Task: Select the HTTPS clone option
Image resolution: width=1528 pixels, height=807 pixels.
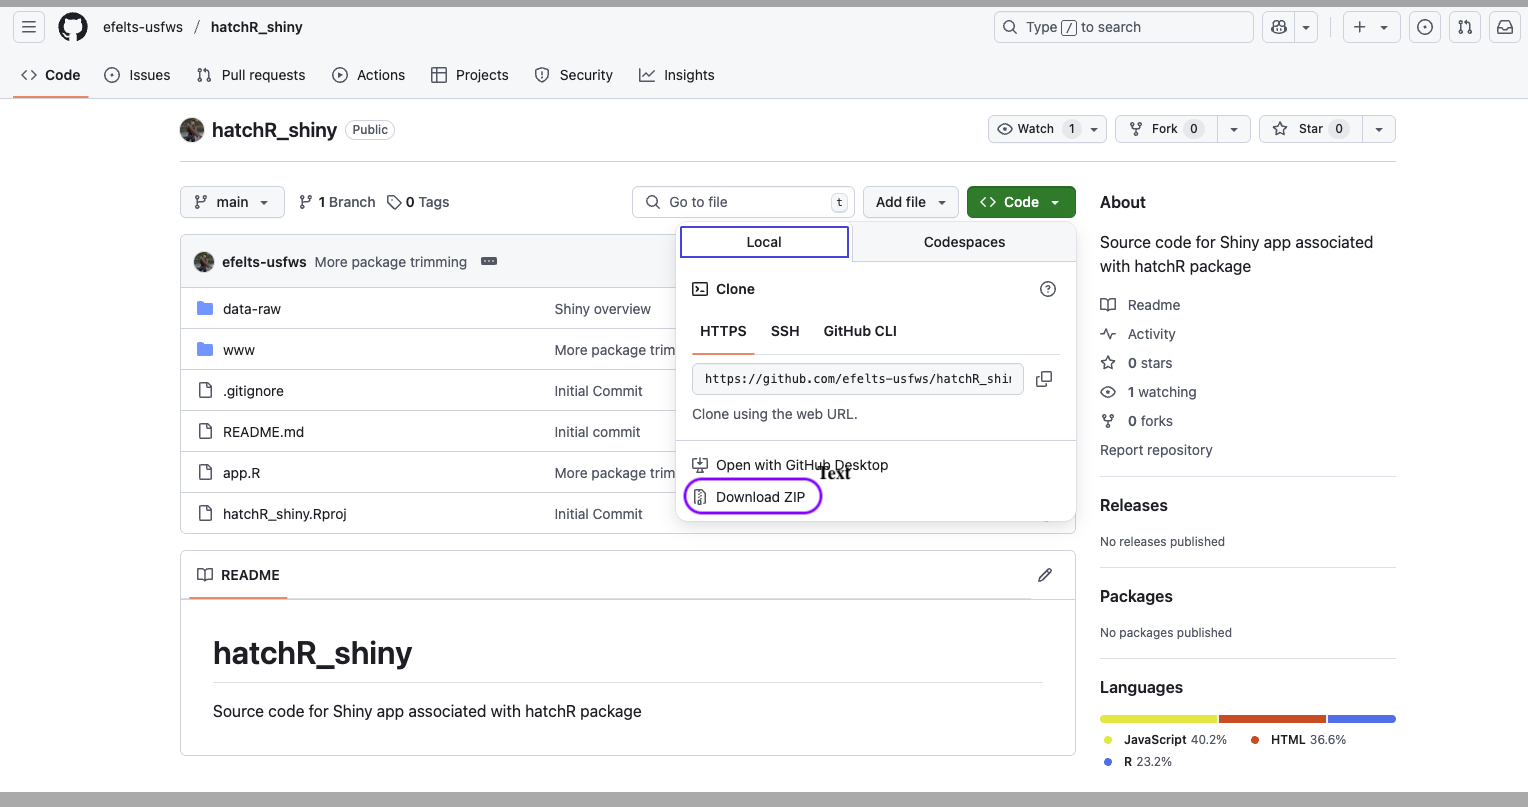Action: (723, 331)
